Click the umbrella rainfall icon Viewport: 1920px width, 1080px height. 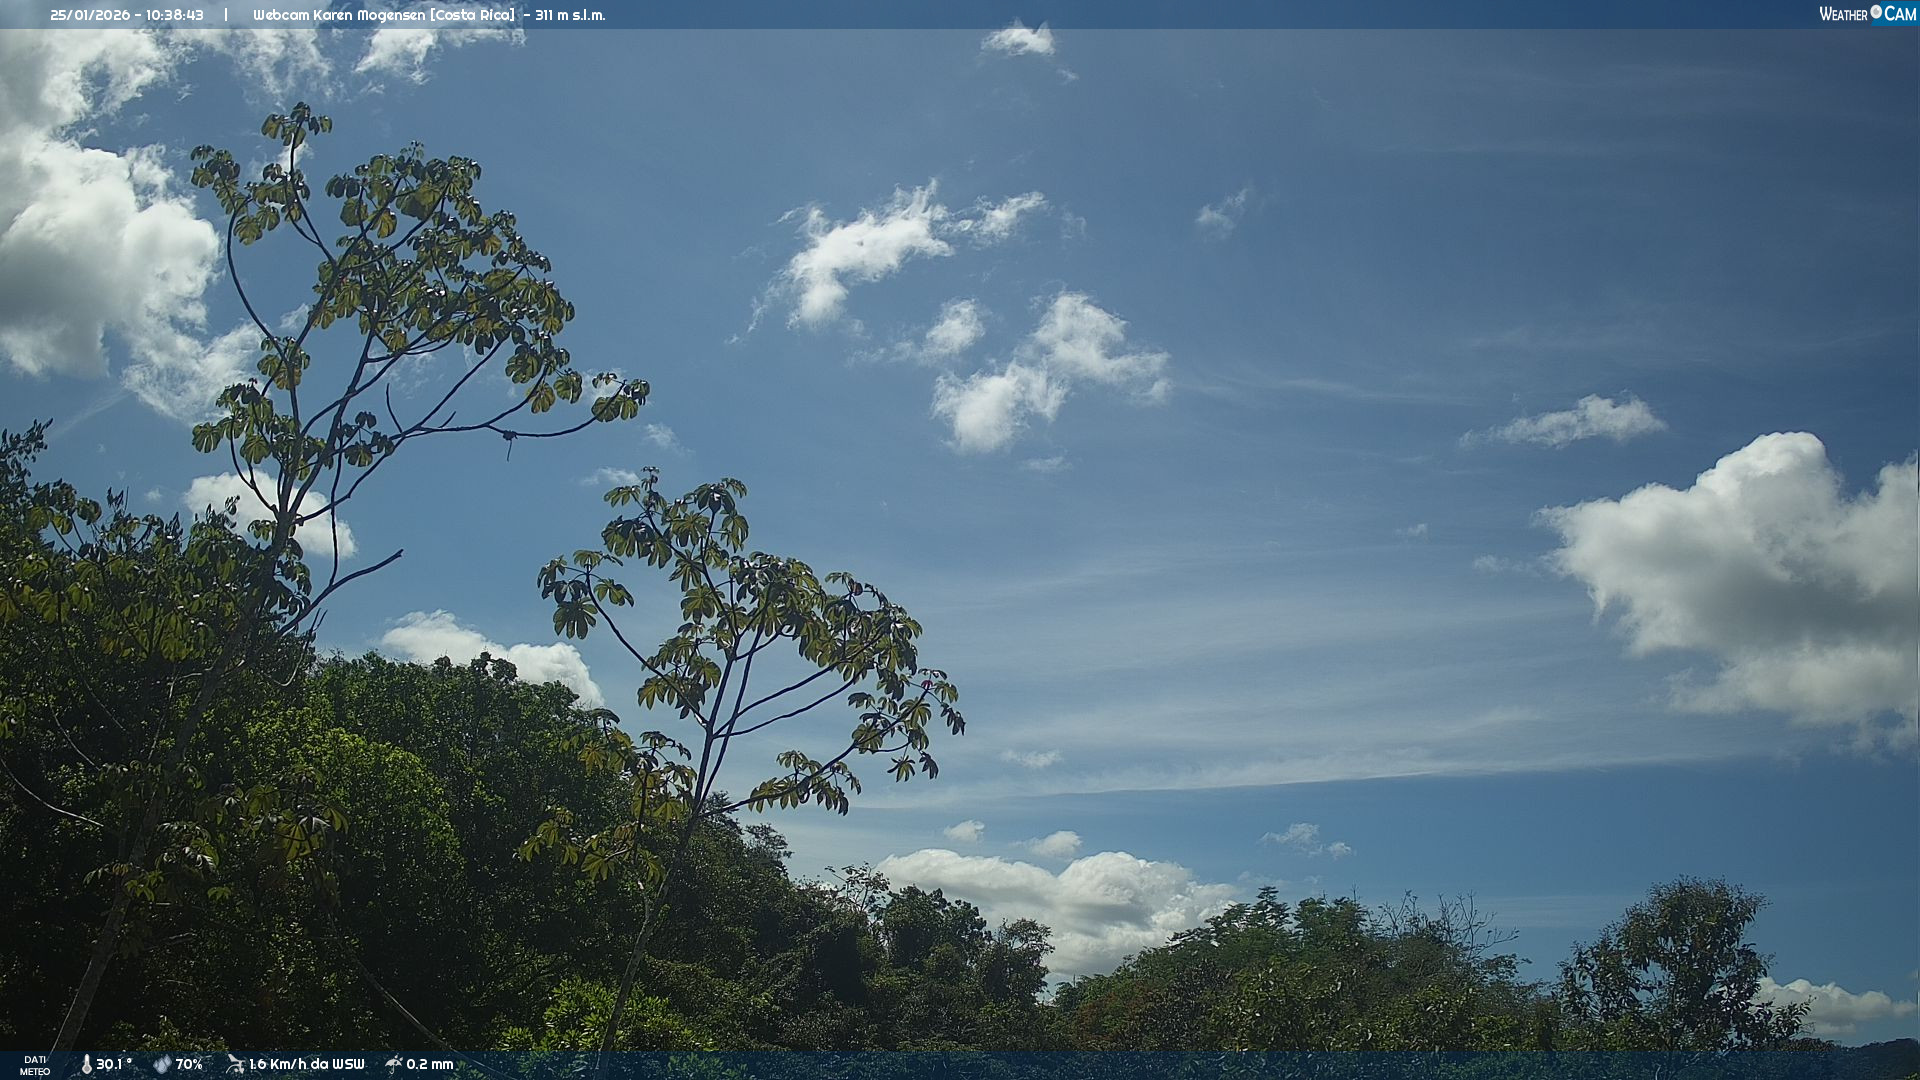[x=394, y=1064]
